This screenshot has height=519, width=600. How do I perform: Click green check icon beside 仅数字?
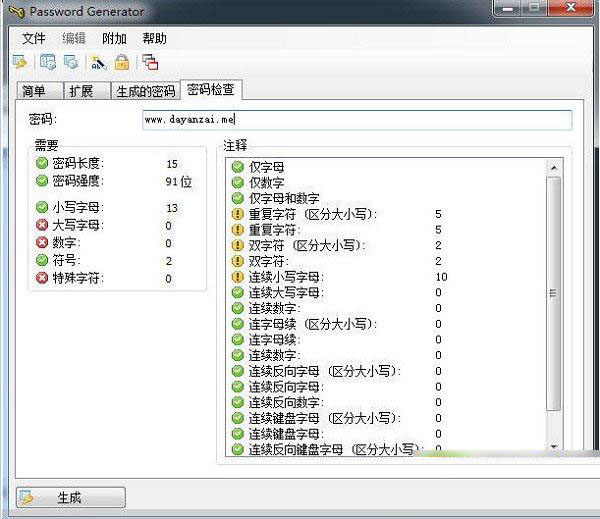pos(238,183)
